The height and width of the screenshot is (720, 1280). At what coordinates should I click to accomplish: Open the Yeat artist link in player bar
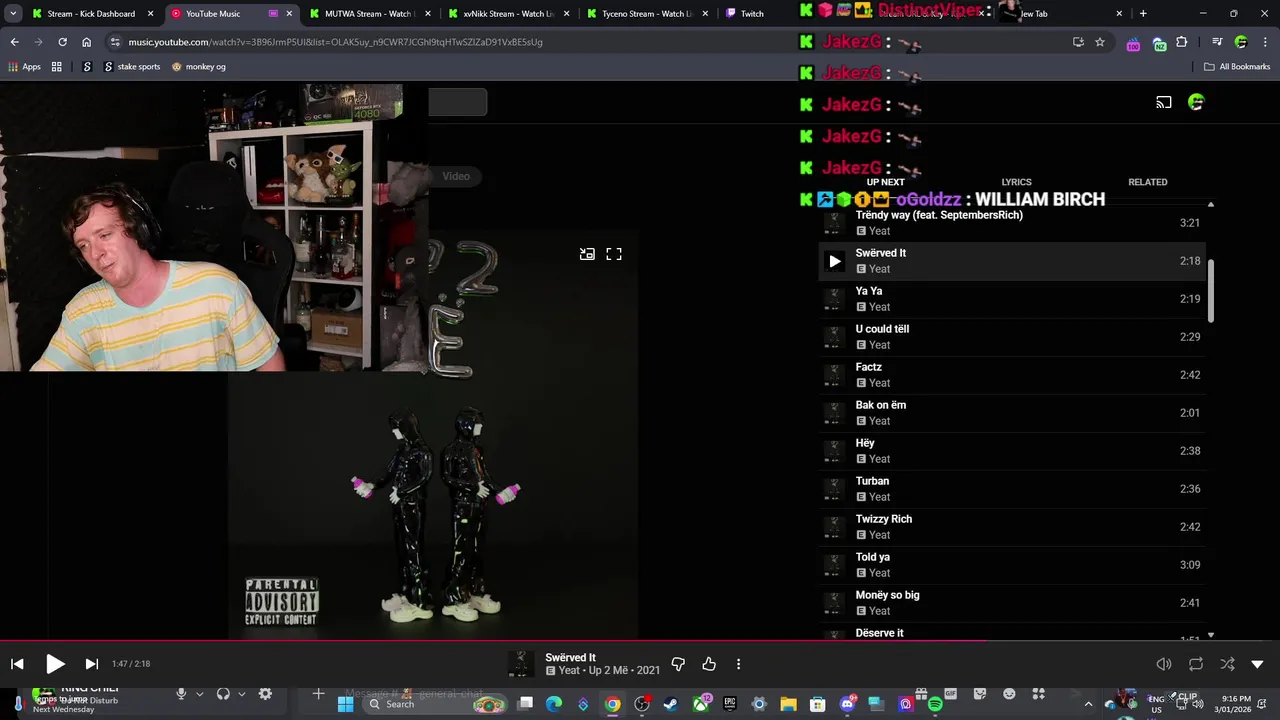568,671
